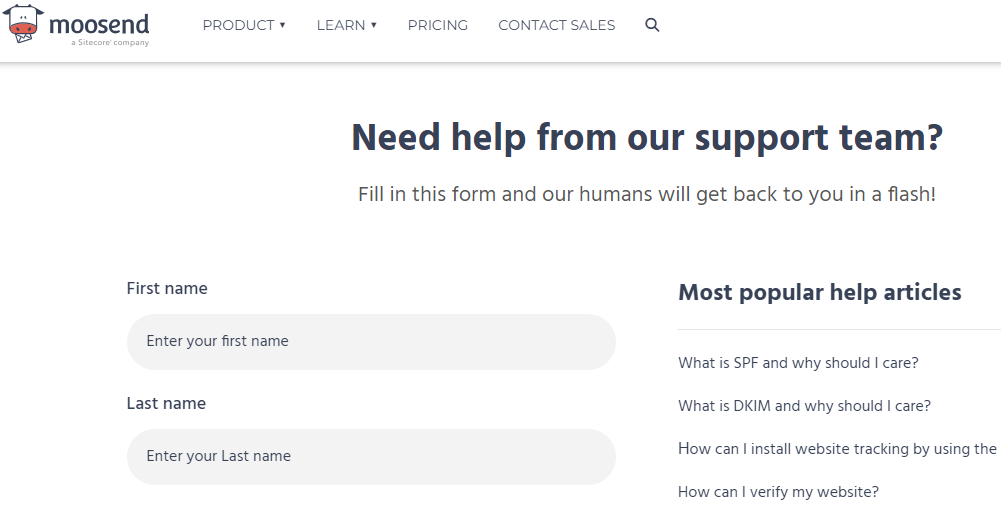Open the site search magnifier icon
1001x508 pixels.
[x=652, y=25]
